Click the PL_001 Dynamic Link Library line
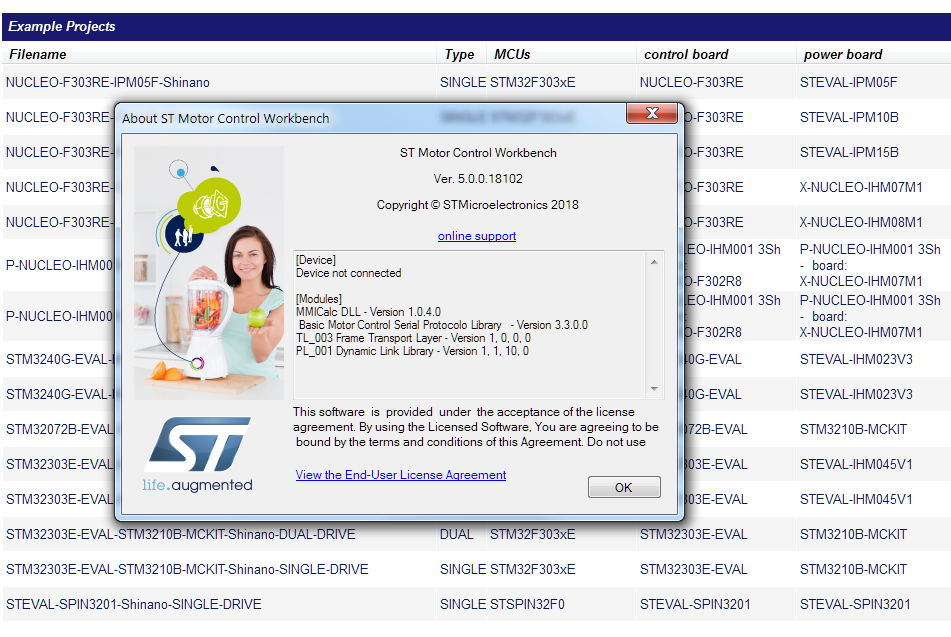951x637 pixels. (412, 351)
